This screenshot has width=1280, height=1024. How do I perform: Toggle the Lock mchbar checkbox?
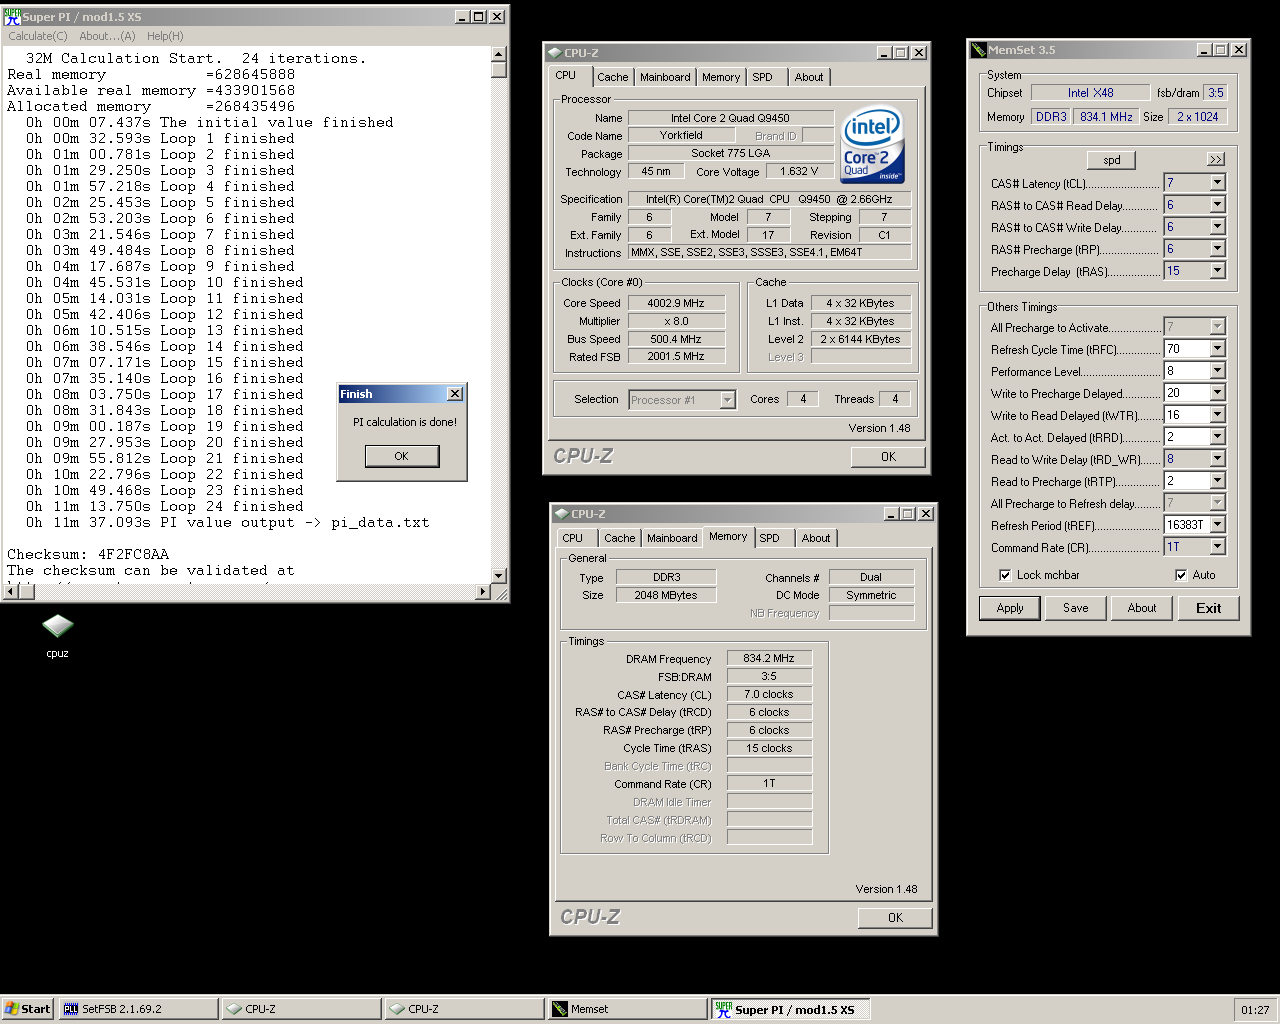1005,575
